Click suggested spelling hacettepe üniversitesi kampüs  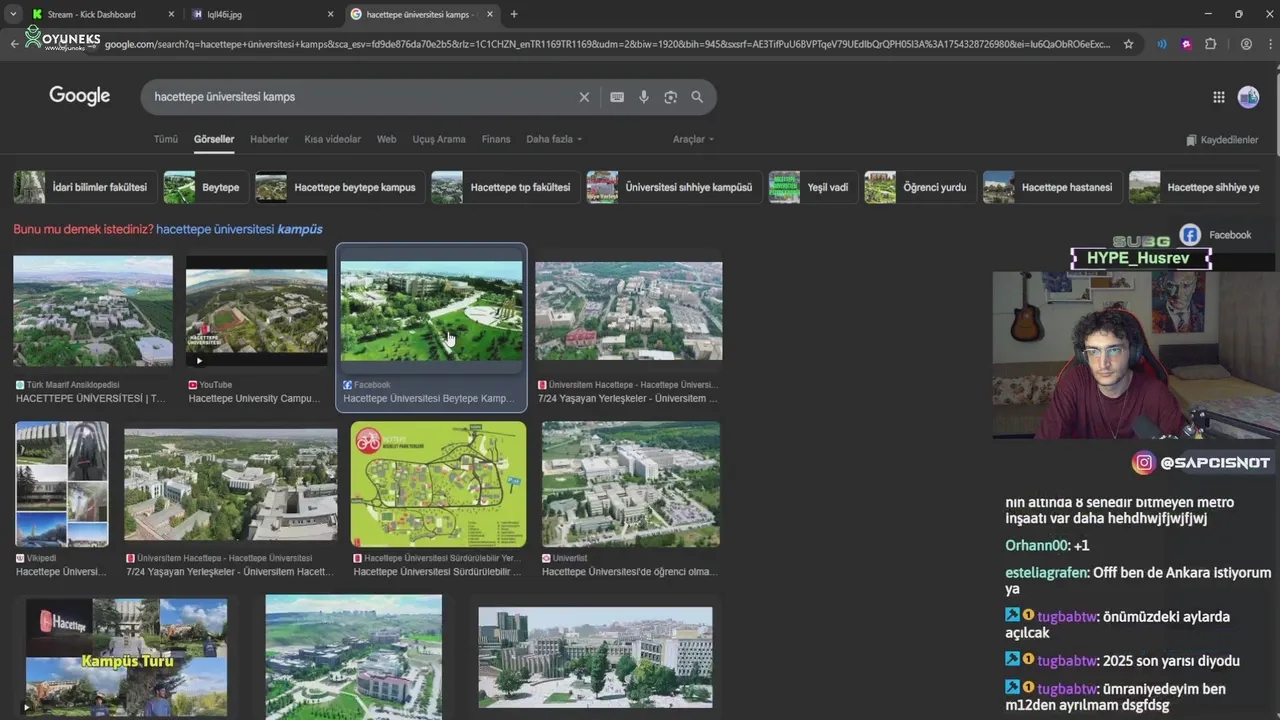[x=239, y=229]
